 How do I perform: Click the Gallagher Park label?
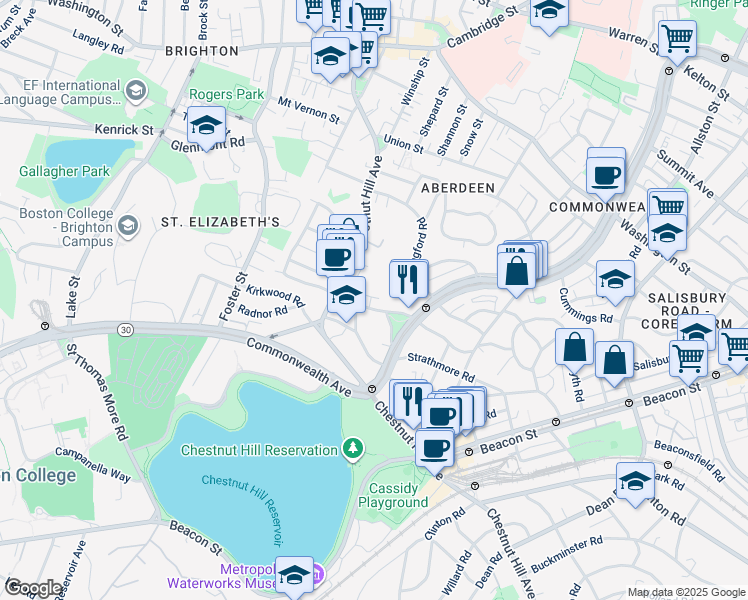(x=64, y=171)
